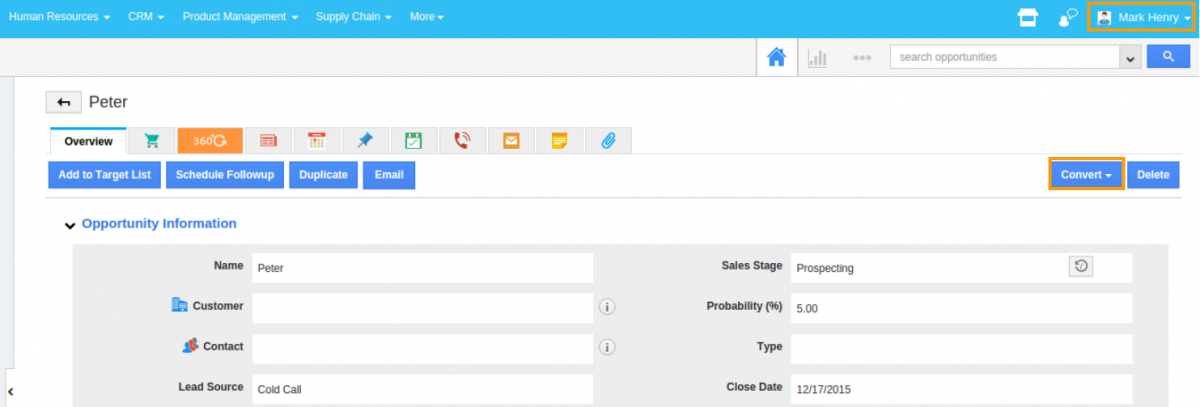
Task: Click the Schedule Followup button
Action: click(225, 175)
